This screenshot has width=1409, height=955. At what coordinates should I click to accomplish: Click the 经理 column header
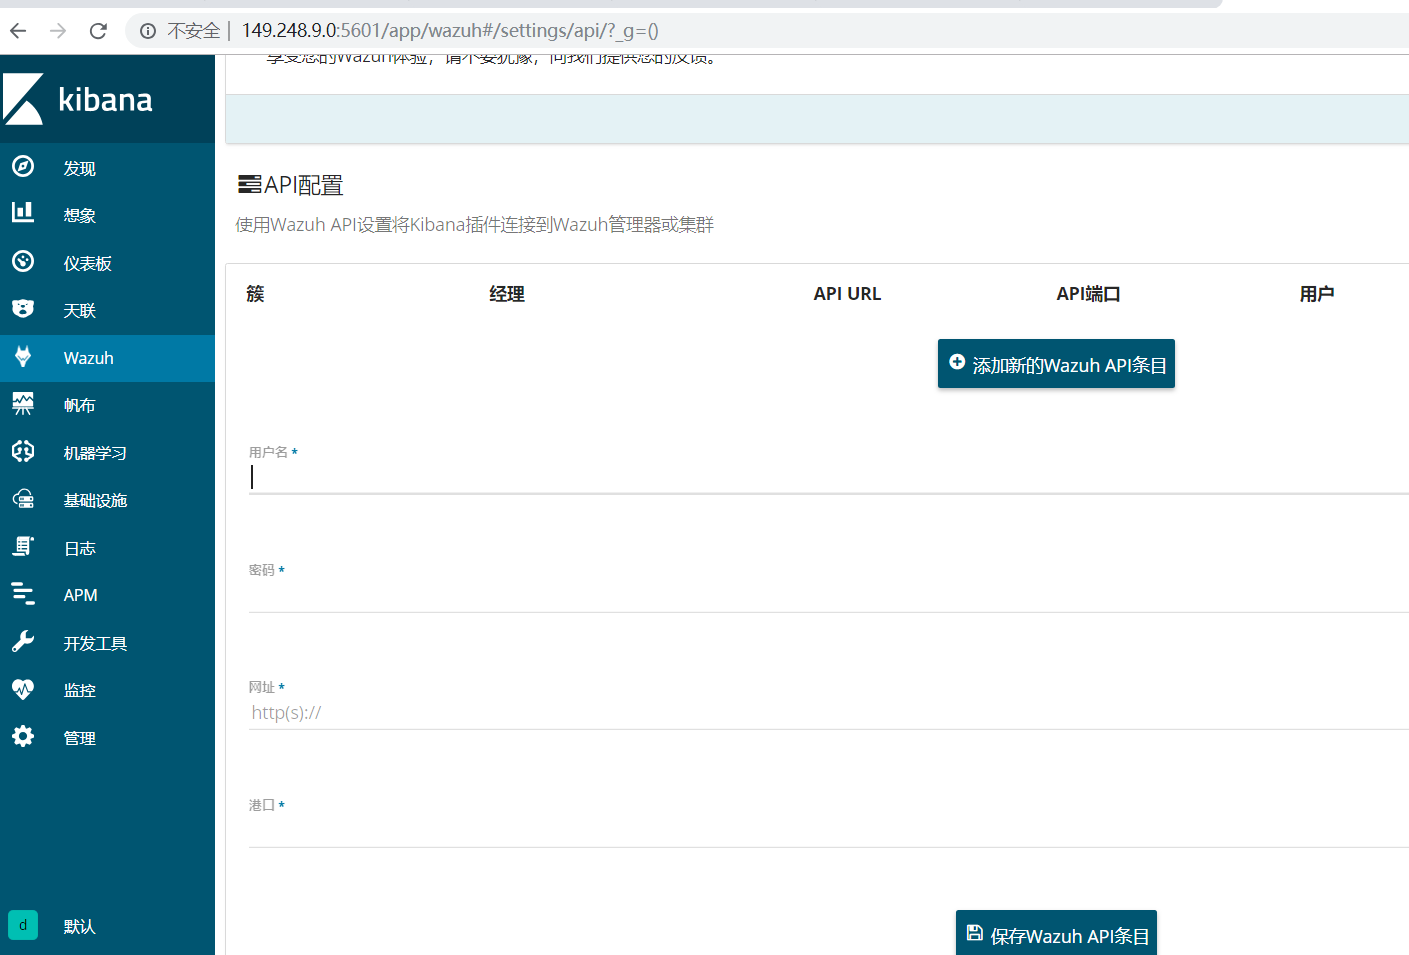(x=507, y=294)
